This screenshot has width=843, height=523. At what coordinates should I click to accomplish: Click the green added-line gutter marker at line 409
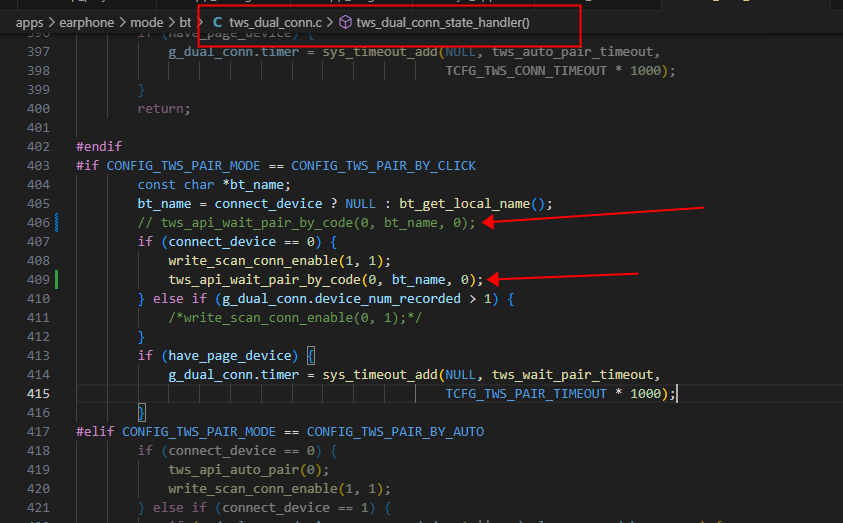coord(56,280)
